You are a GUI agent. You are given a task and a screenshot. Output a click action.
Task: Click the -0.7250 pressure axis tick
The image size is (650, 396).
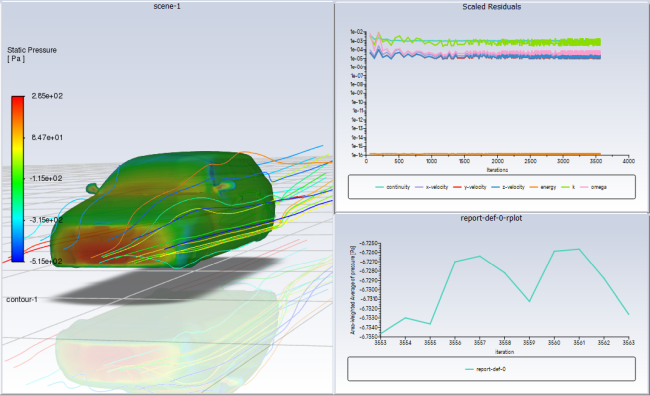click(369, 243)
